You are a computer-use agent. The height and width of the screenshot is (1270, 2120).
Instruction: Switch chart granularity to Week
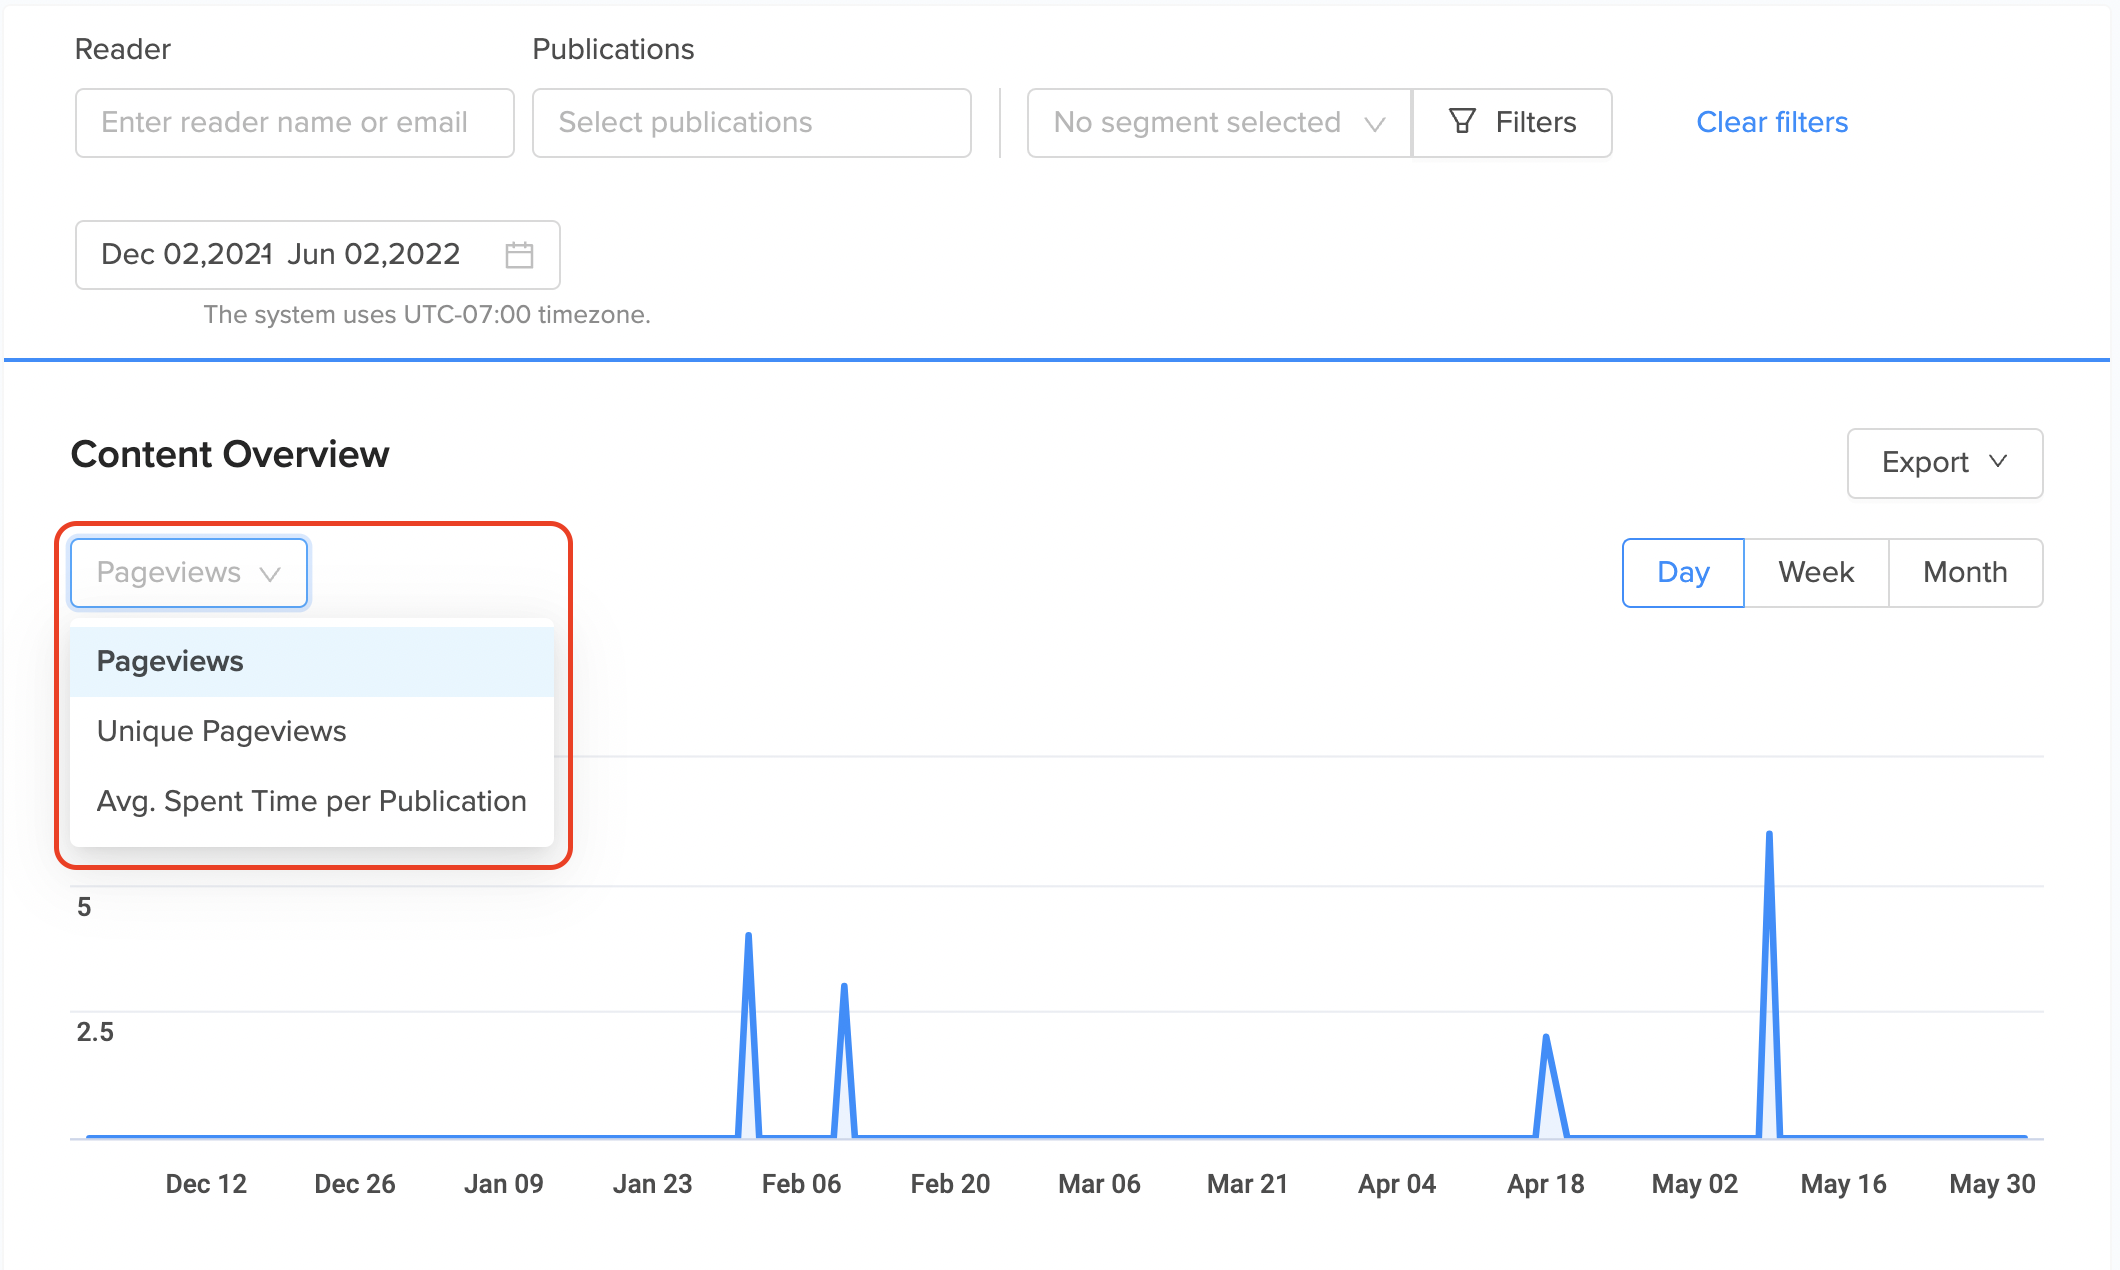click(x=1816, y=573)
